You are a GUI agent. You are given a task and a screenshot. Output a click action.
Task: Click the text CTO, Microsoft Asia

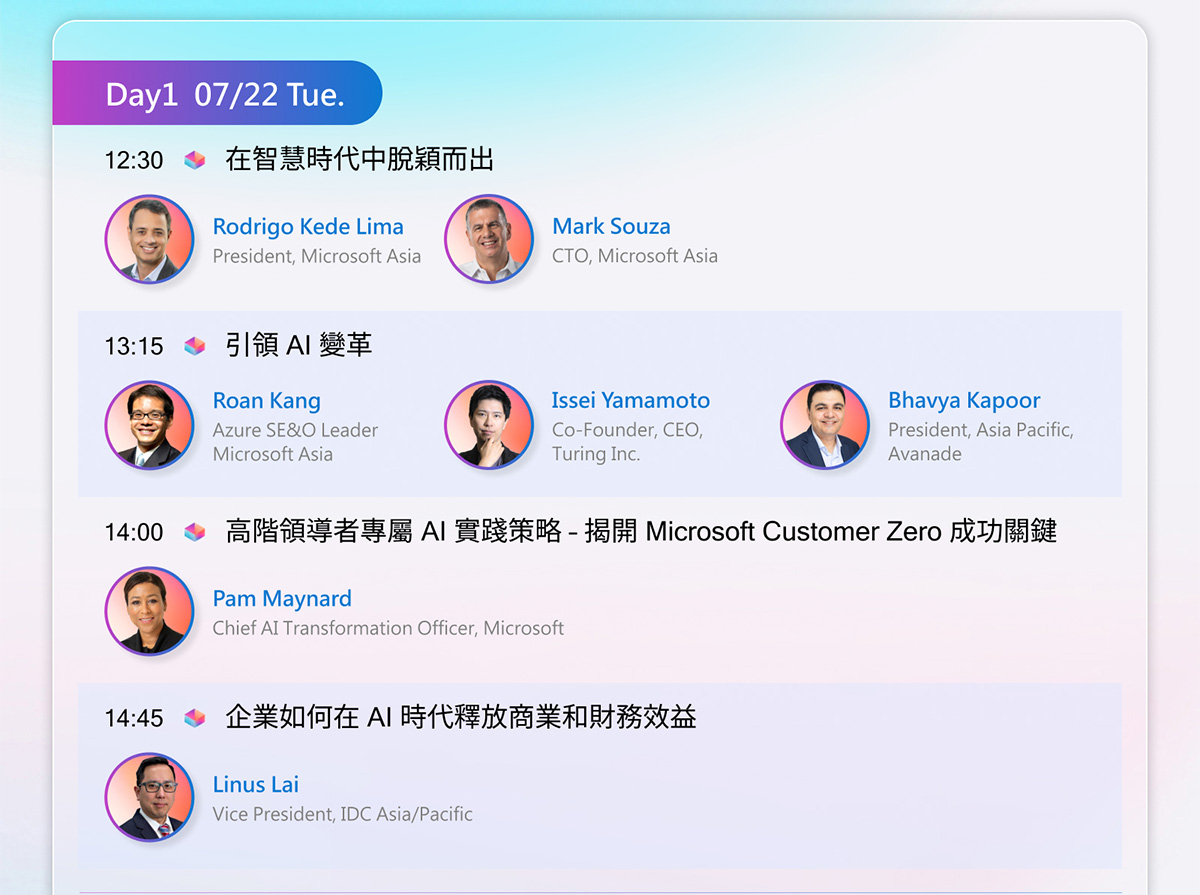coord(635,256)
